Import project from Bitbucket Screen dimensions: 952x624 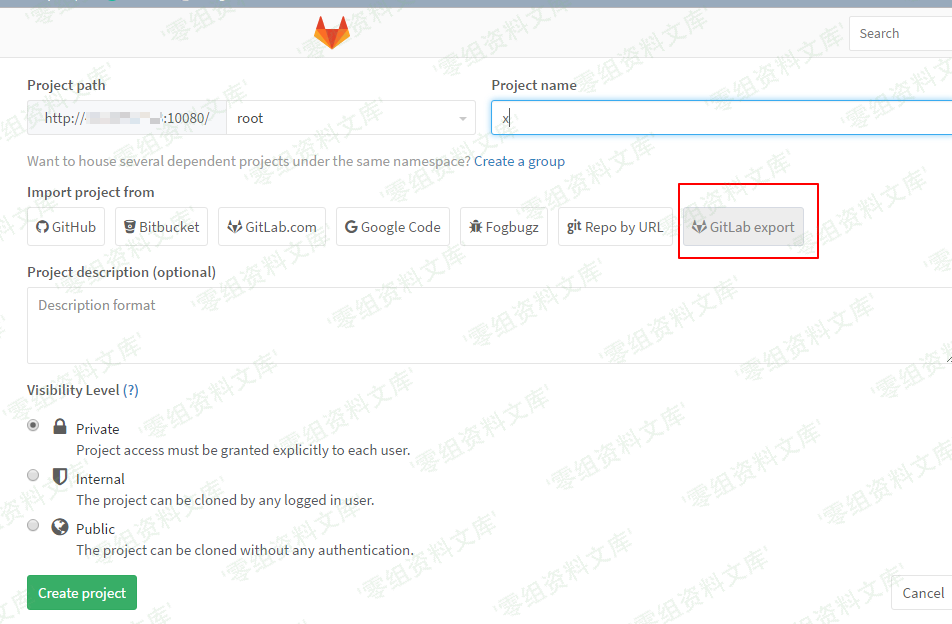coord(161,227)
